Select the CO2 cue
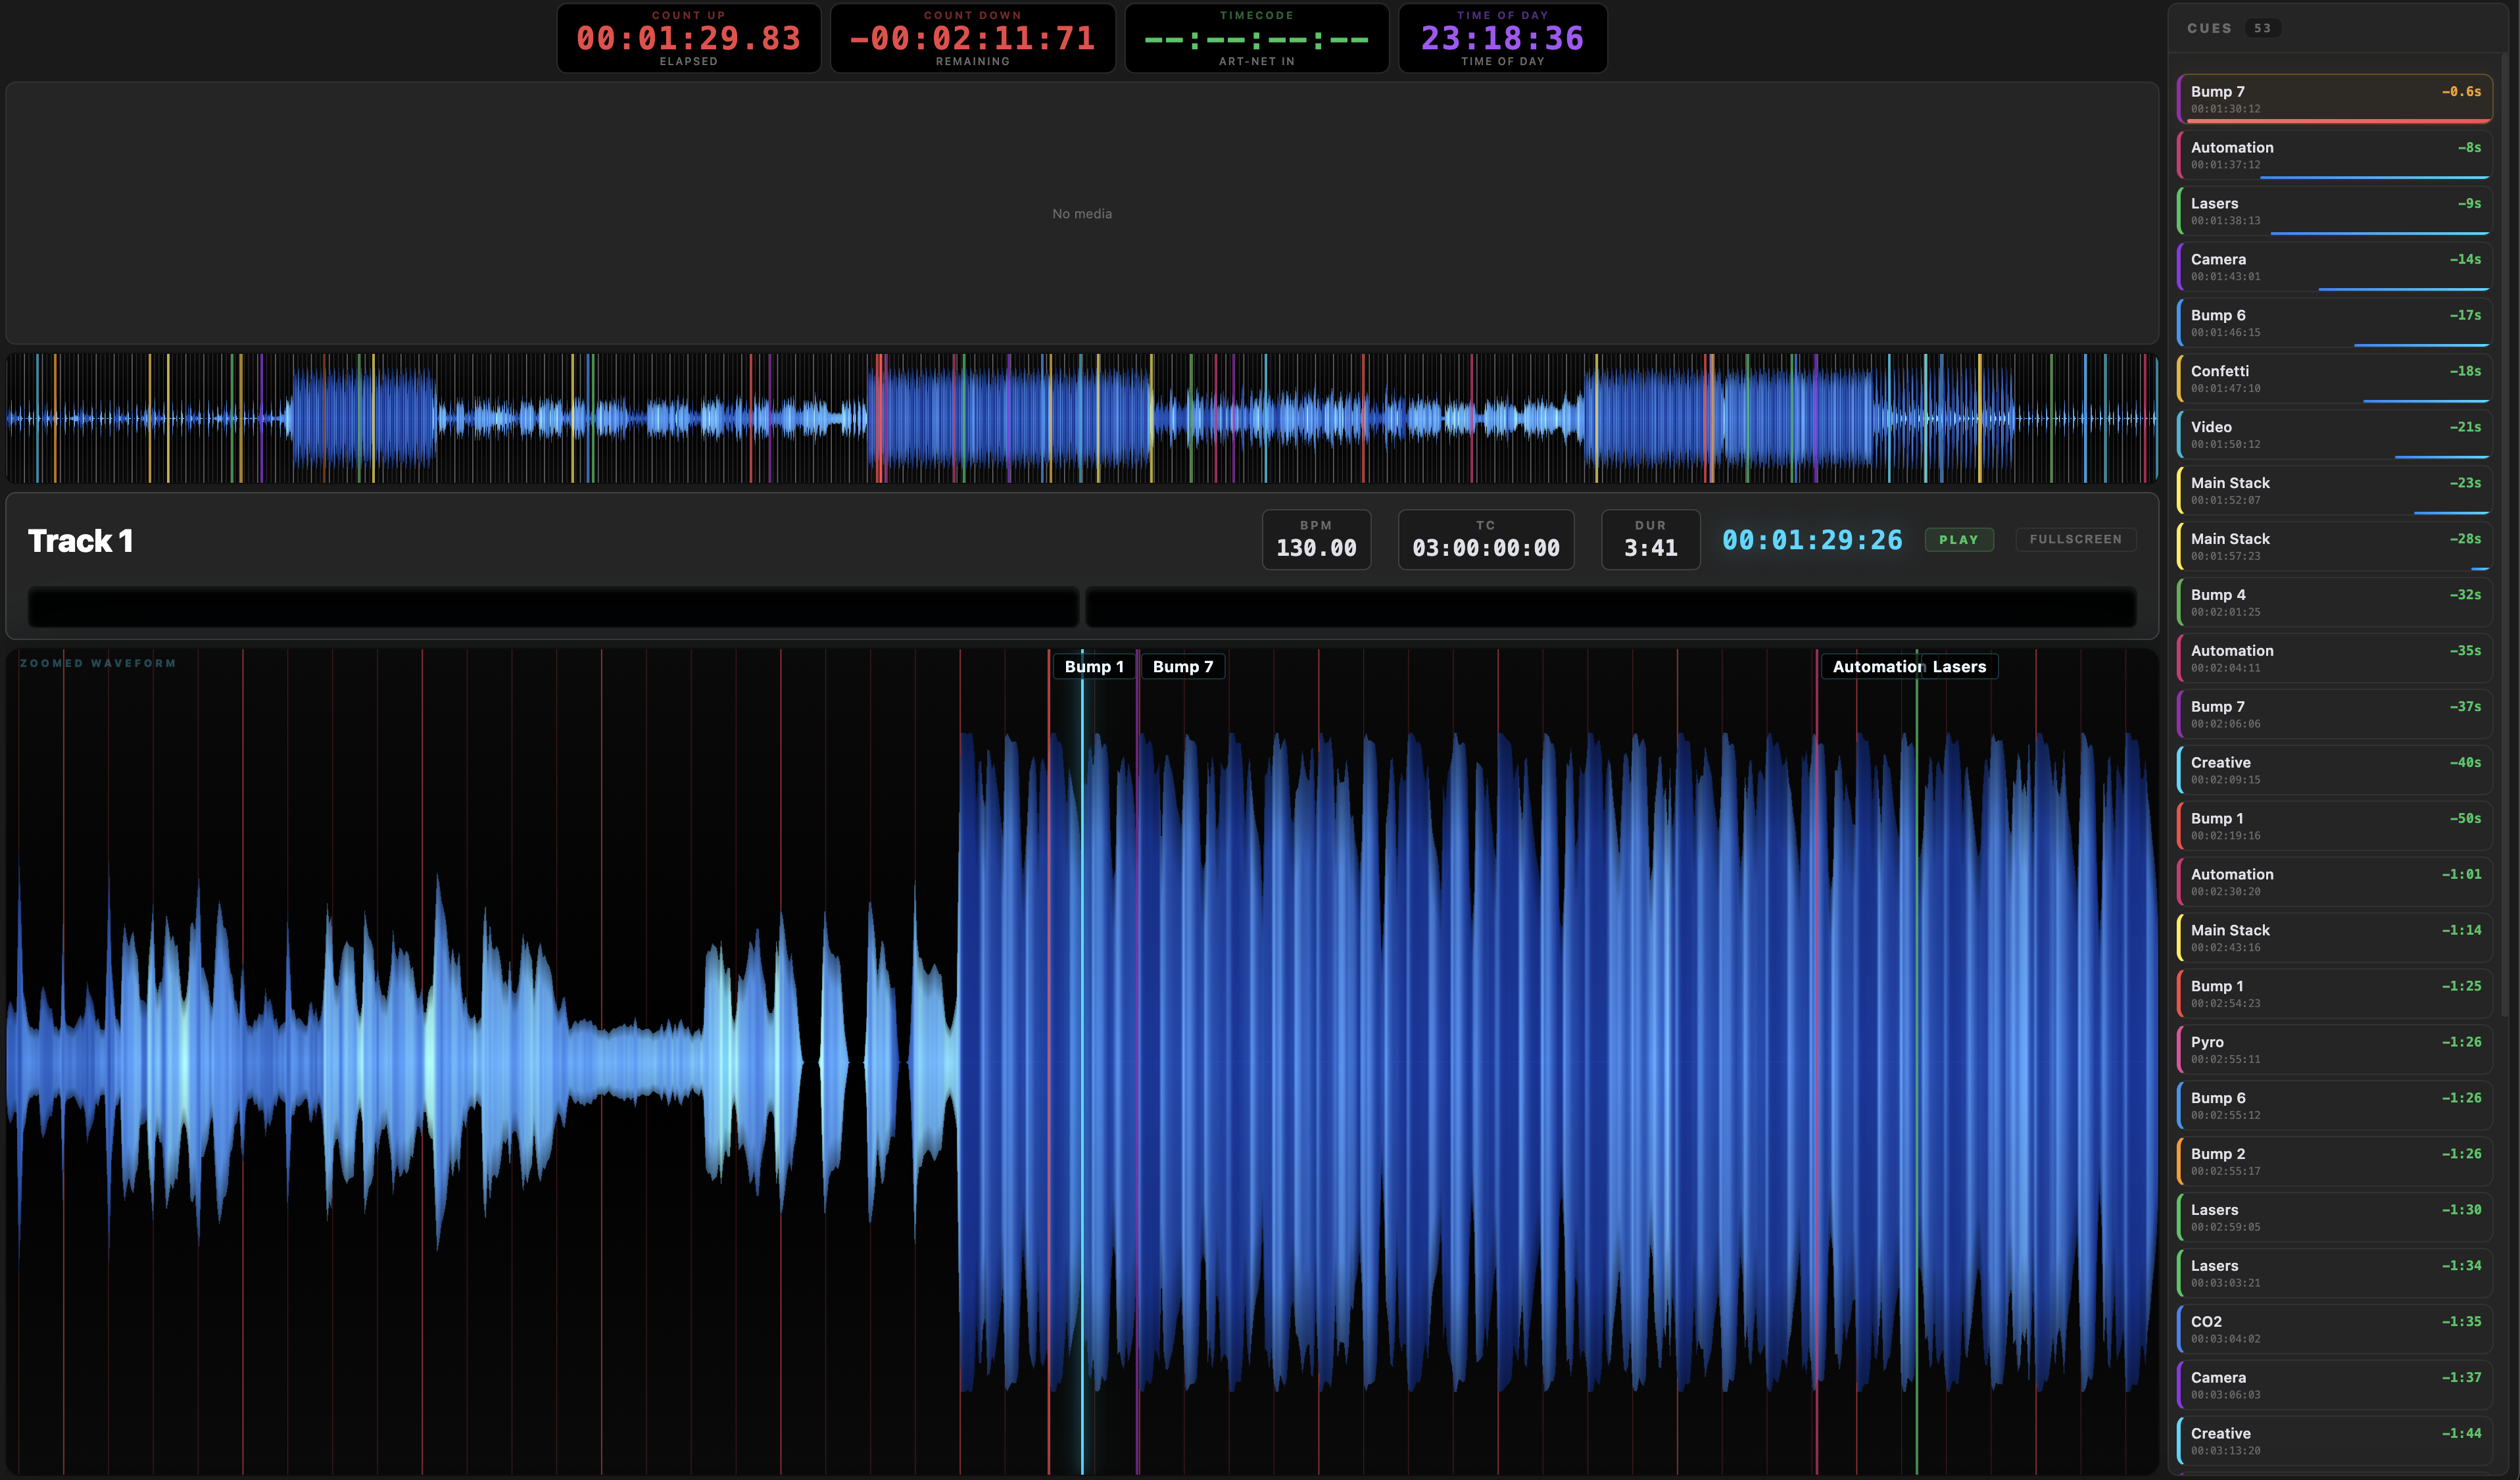 2334,1328
